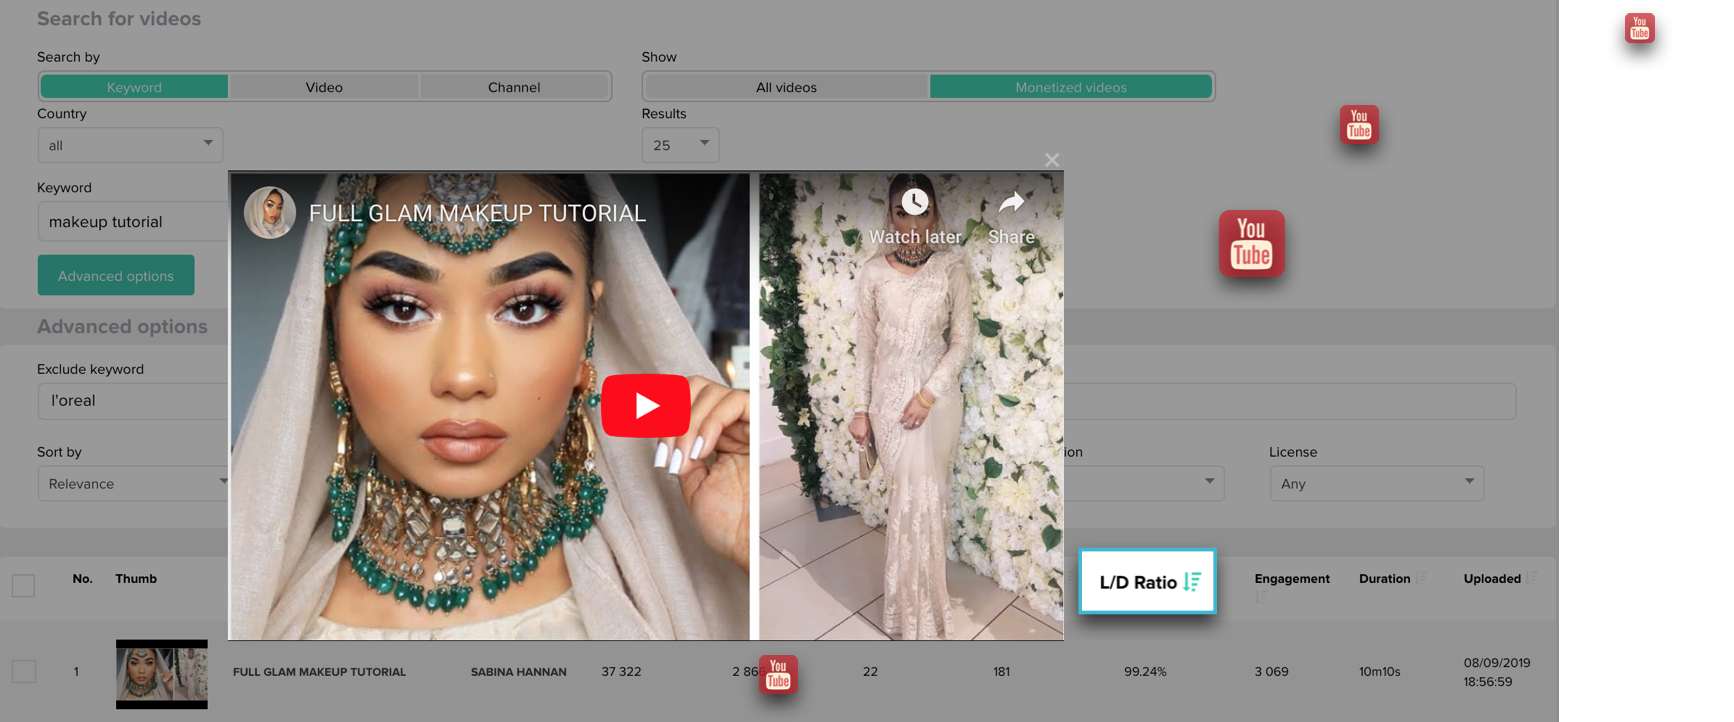Click the Engagement column sort icon
Screen dimensions: 1734x722
1261,597
